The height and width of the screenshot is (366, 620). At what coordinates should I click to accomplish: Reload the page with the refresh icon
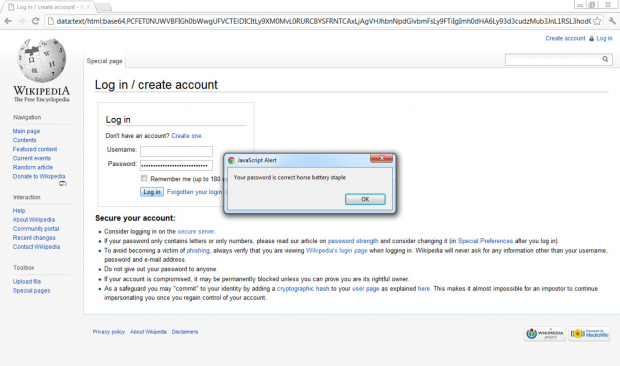coord(35,21)
